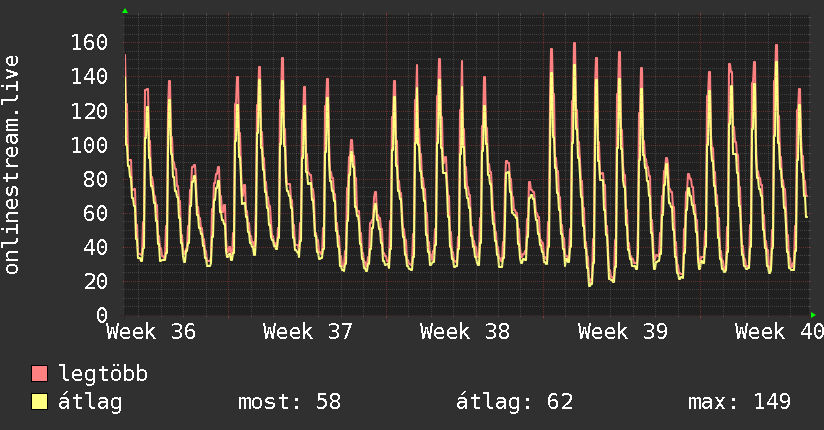Click the green arrow at top of y-axis
The width and height of the screenshot is (824, 430).
(x=125, y=11)
